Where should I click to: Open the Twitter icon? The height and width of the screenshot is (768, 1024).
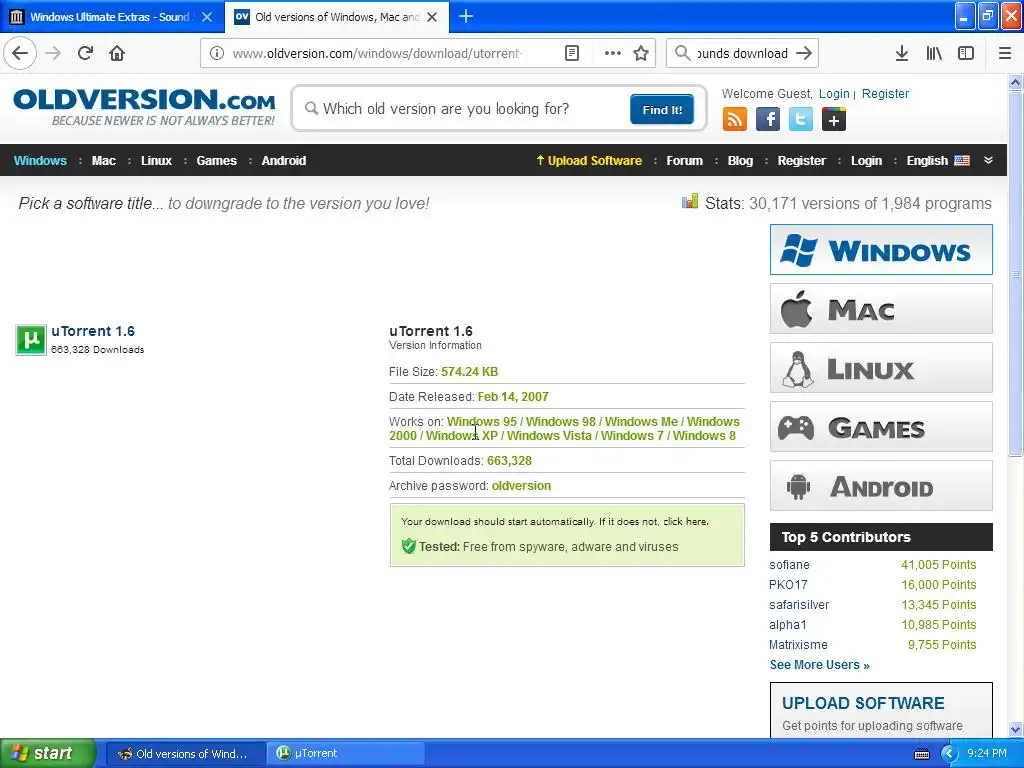point(801,120)
